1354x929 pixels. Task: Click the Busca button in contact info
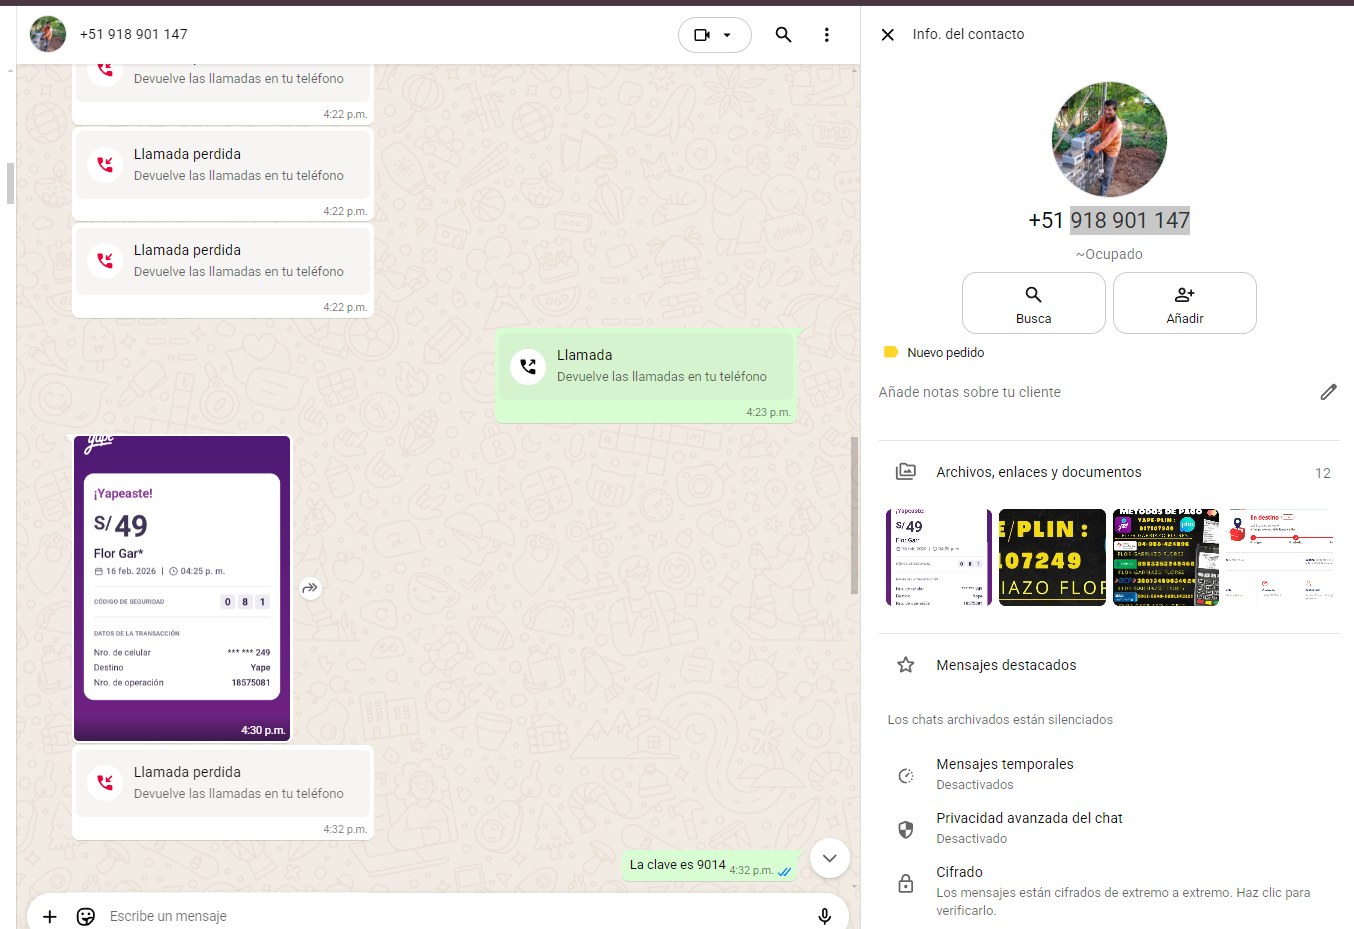tap(1033, 303)
